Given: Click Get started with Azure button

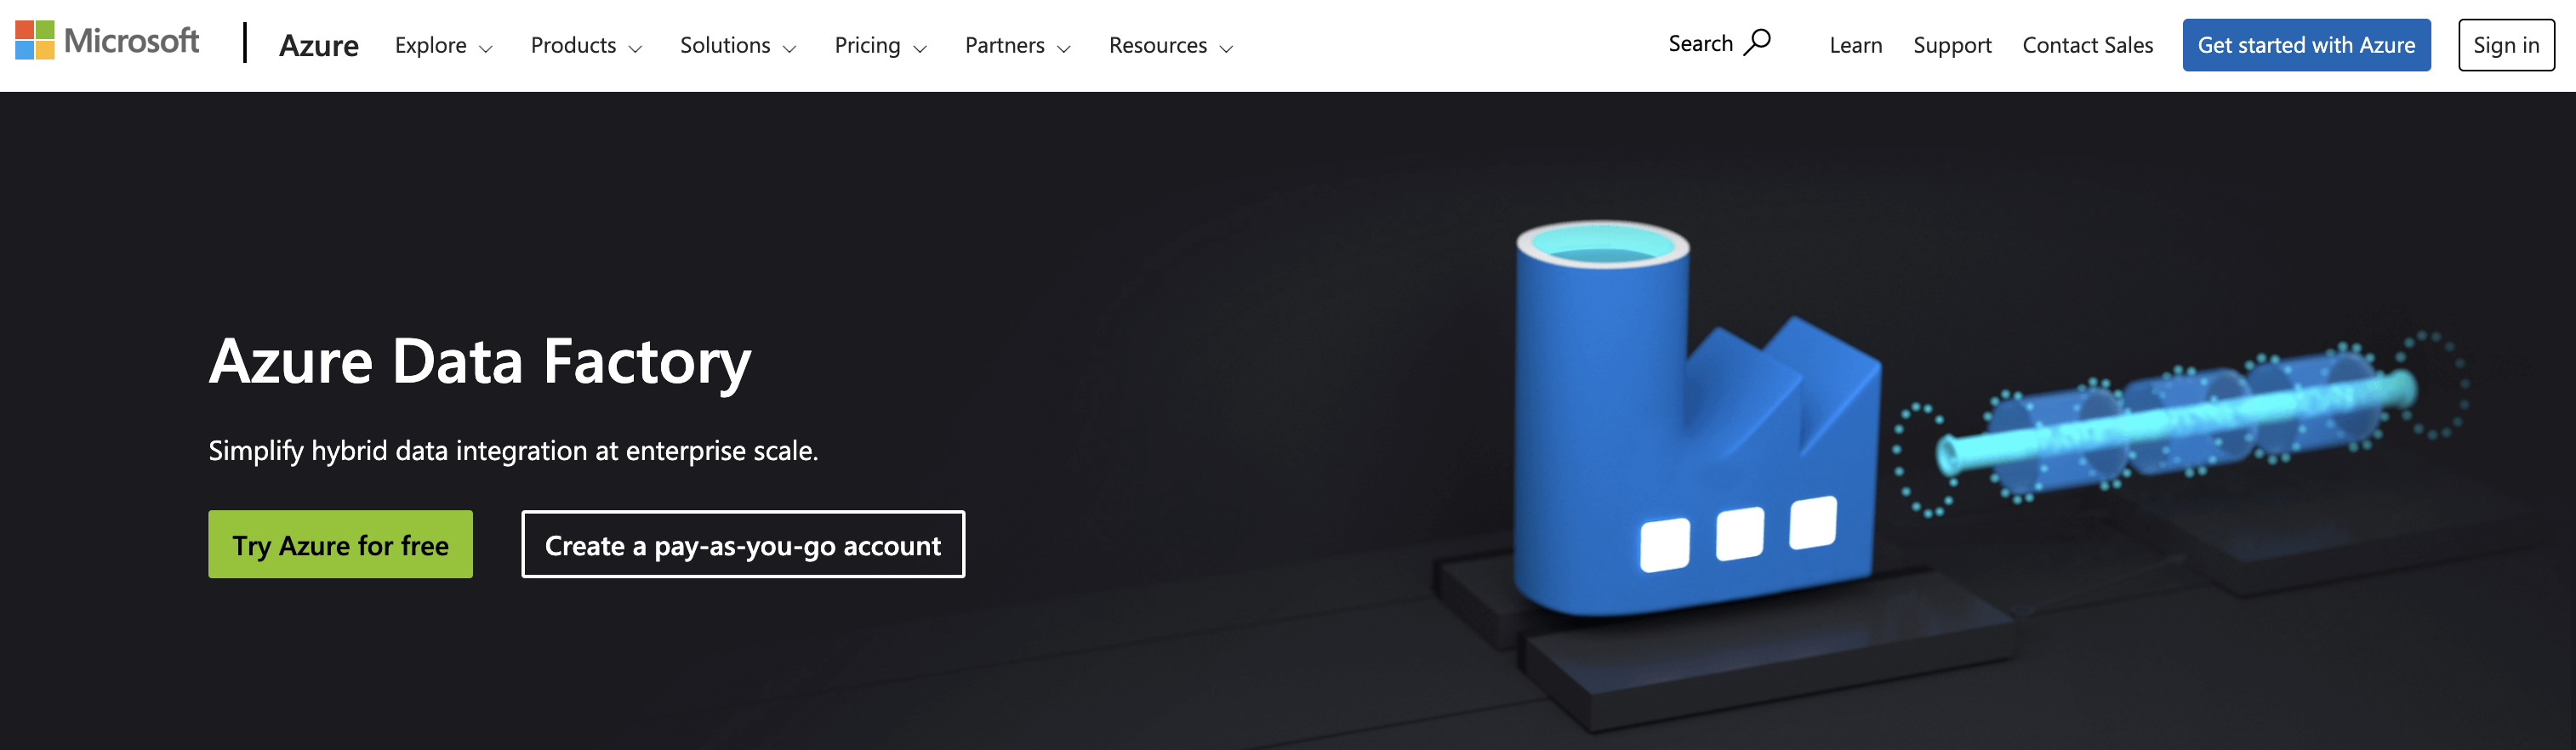Looking at the screenshot, I should click(x=2306, y=45).
